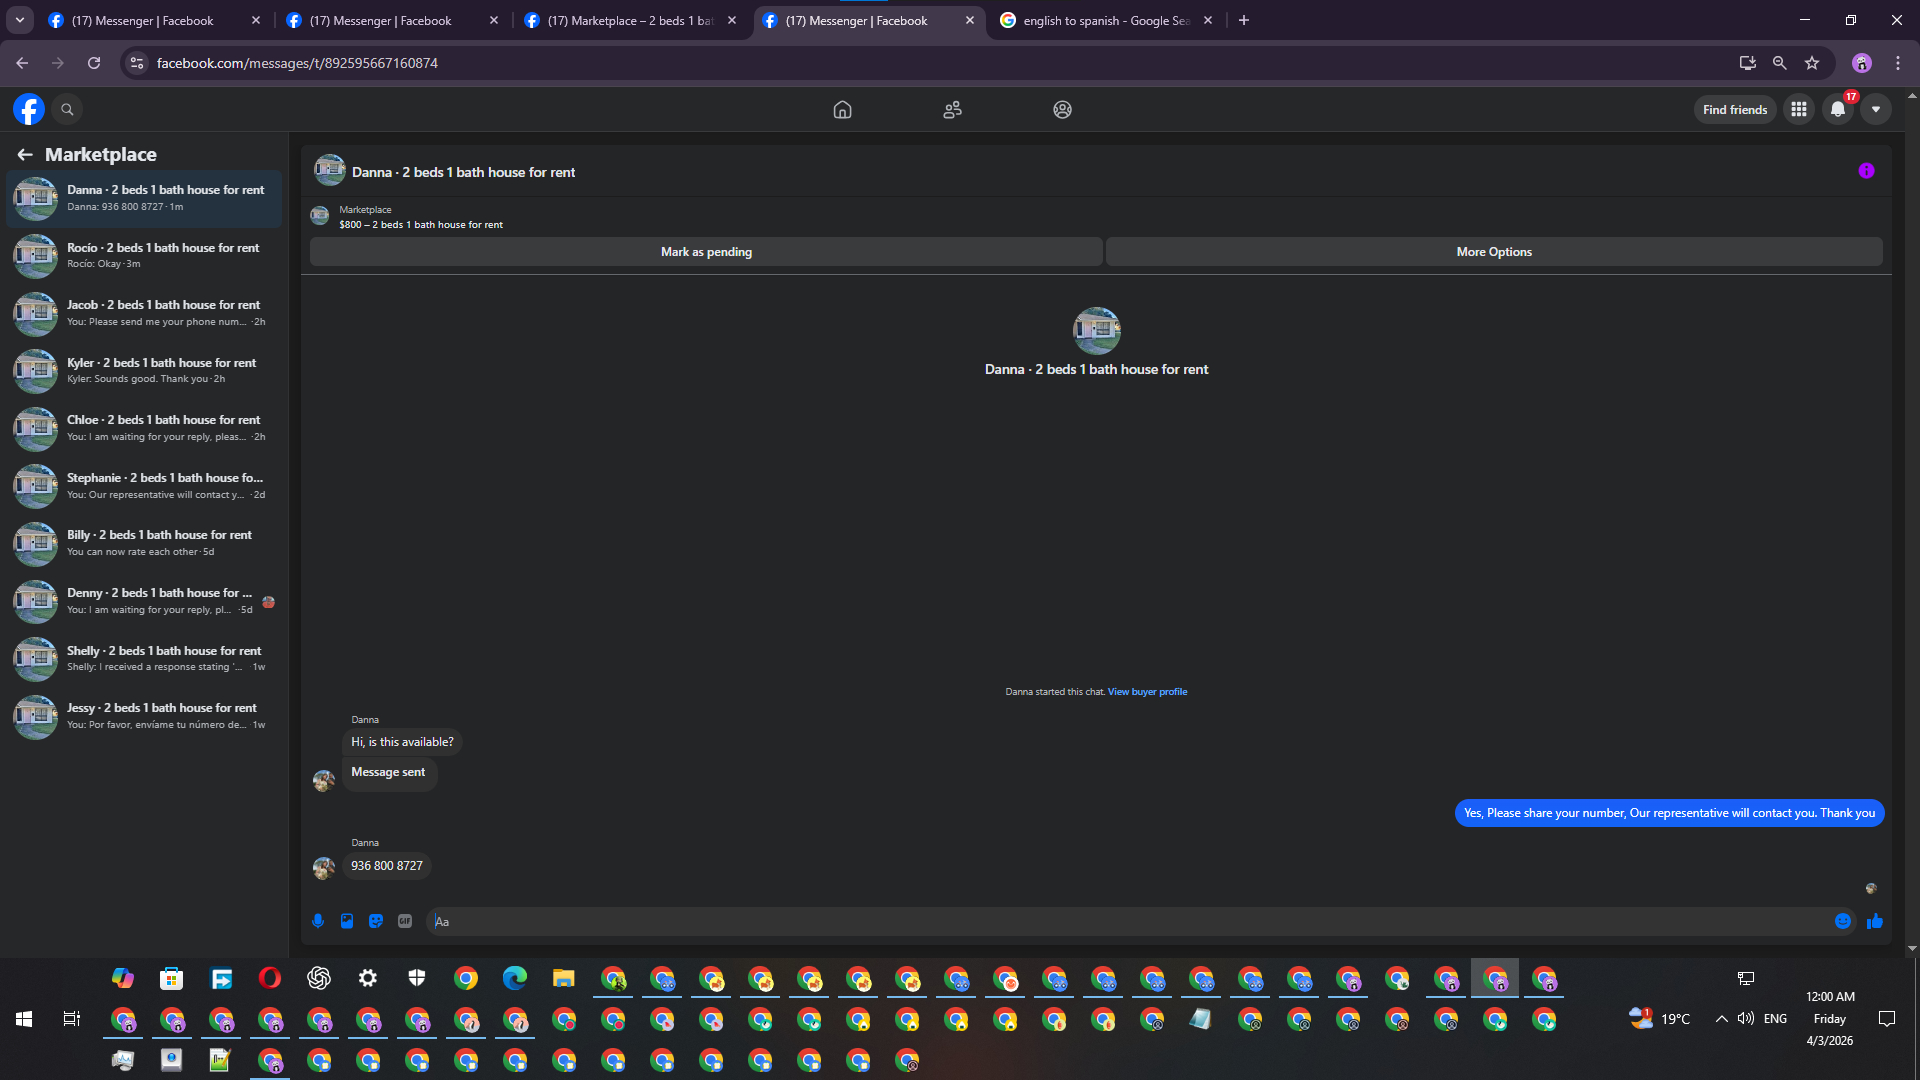Open ChatGPT from the taskbar
The height and width of the screenshot is (1080, 1920).
coord(319,978)
